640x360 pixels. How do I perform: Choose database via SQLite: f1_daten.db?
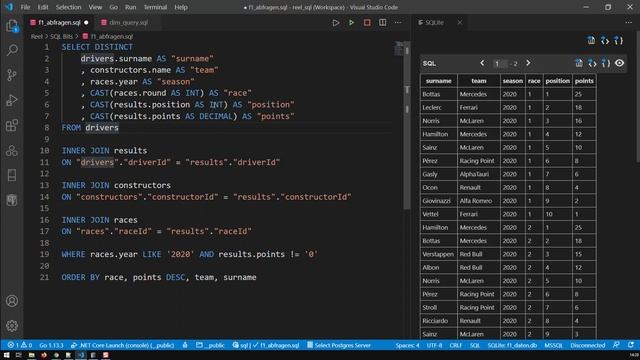coord(512,345)
